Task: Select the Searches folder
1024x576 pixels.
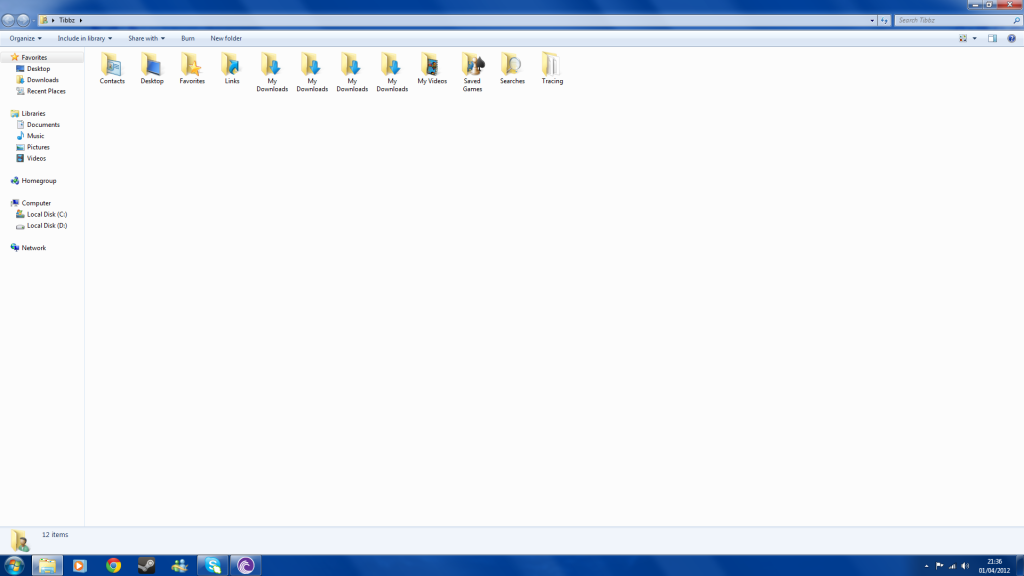Action: [512, 69]
